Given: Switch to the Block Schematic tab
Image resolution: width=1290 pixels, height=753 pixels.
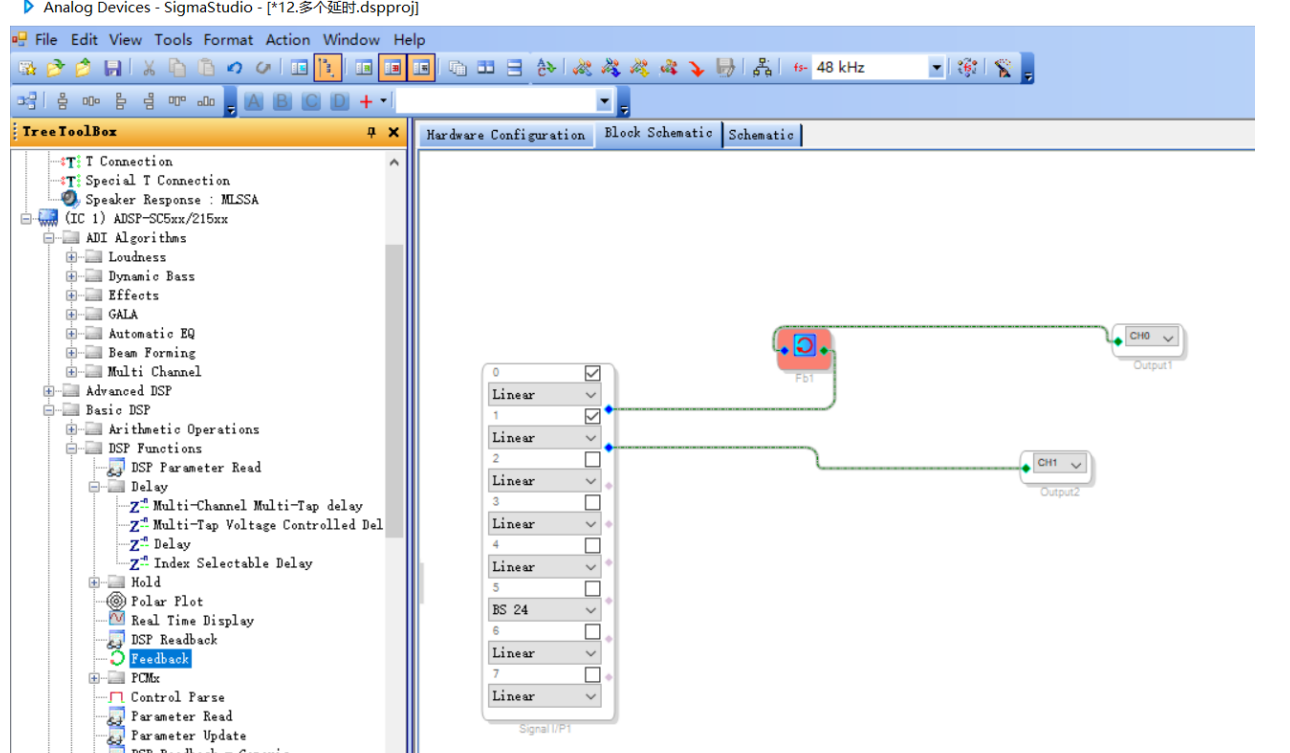Looking at the screenshot, I should (658, 133).
